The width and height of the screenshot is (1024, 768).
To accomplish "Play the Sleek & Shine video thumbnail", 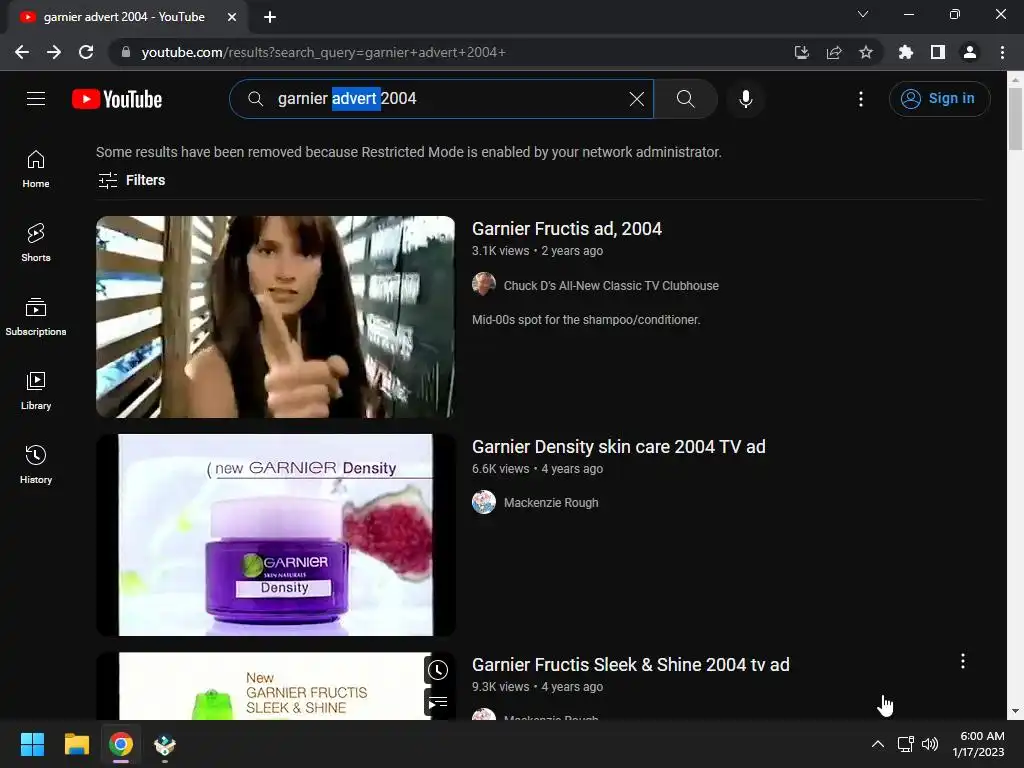I will (275, 686).
